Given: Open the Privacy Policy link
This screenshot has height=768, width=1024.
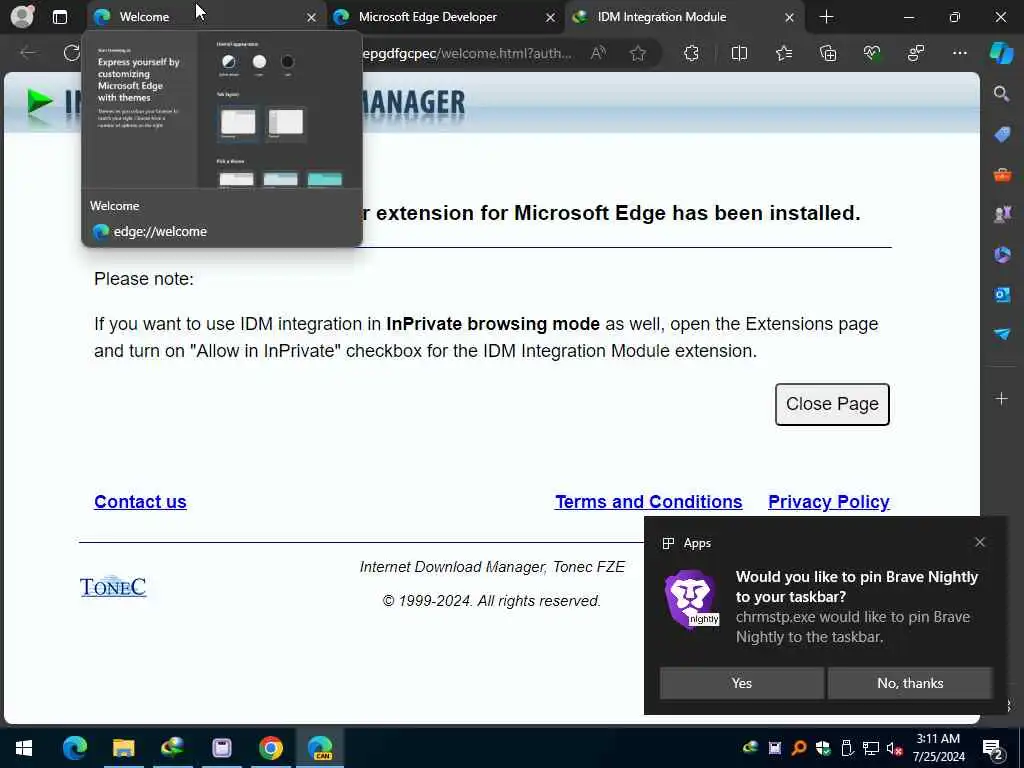Looking at the screenshot, I should click(829, 502).
